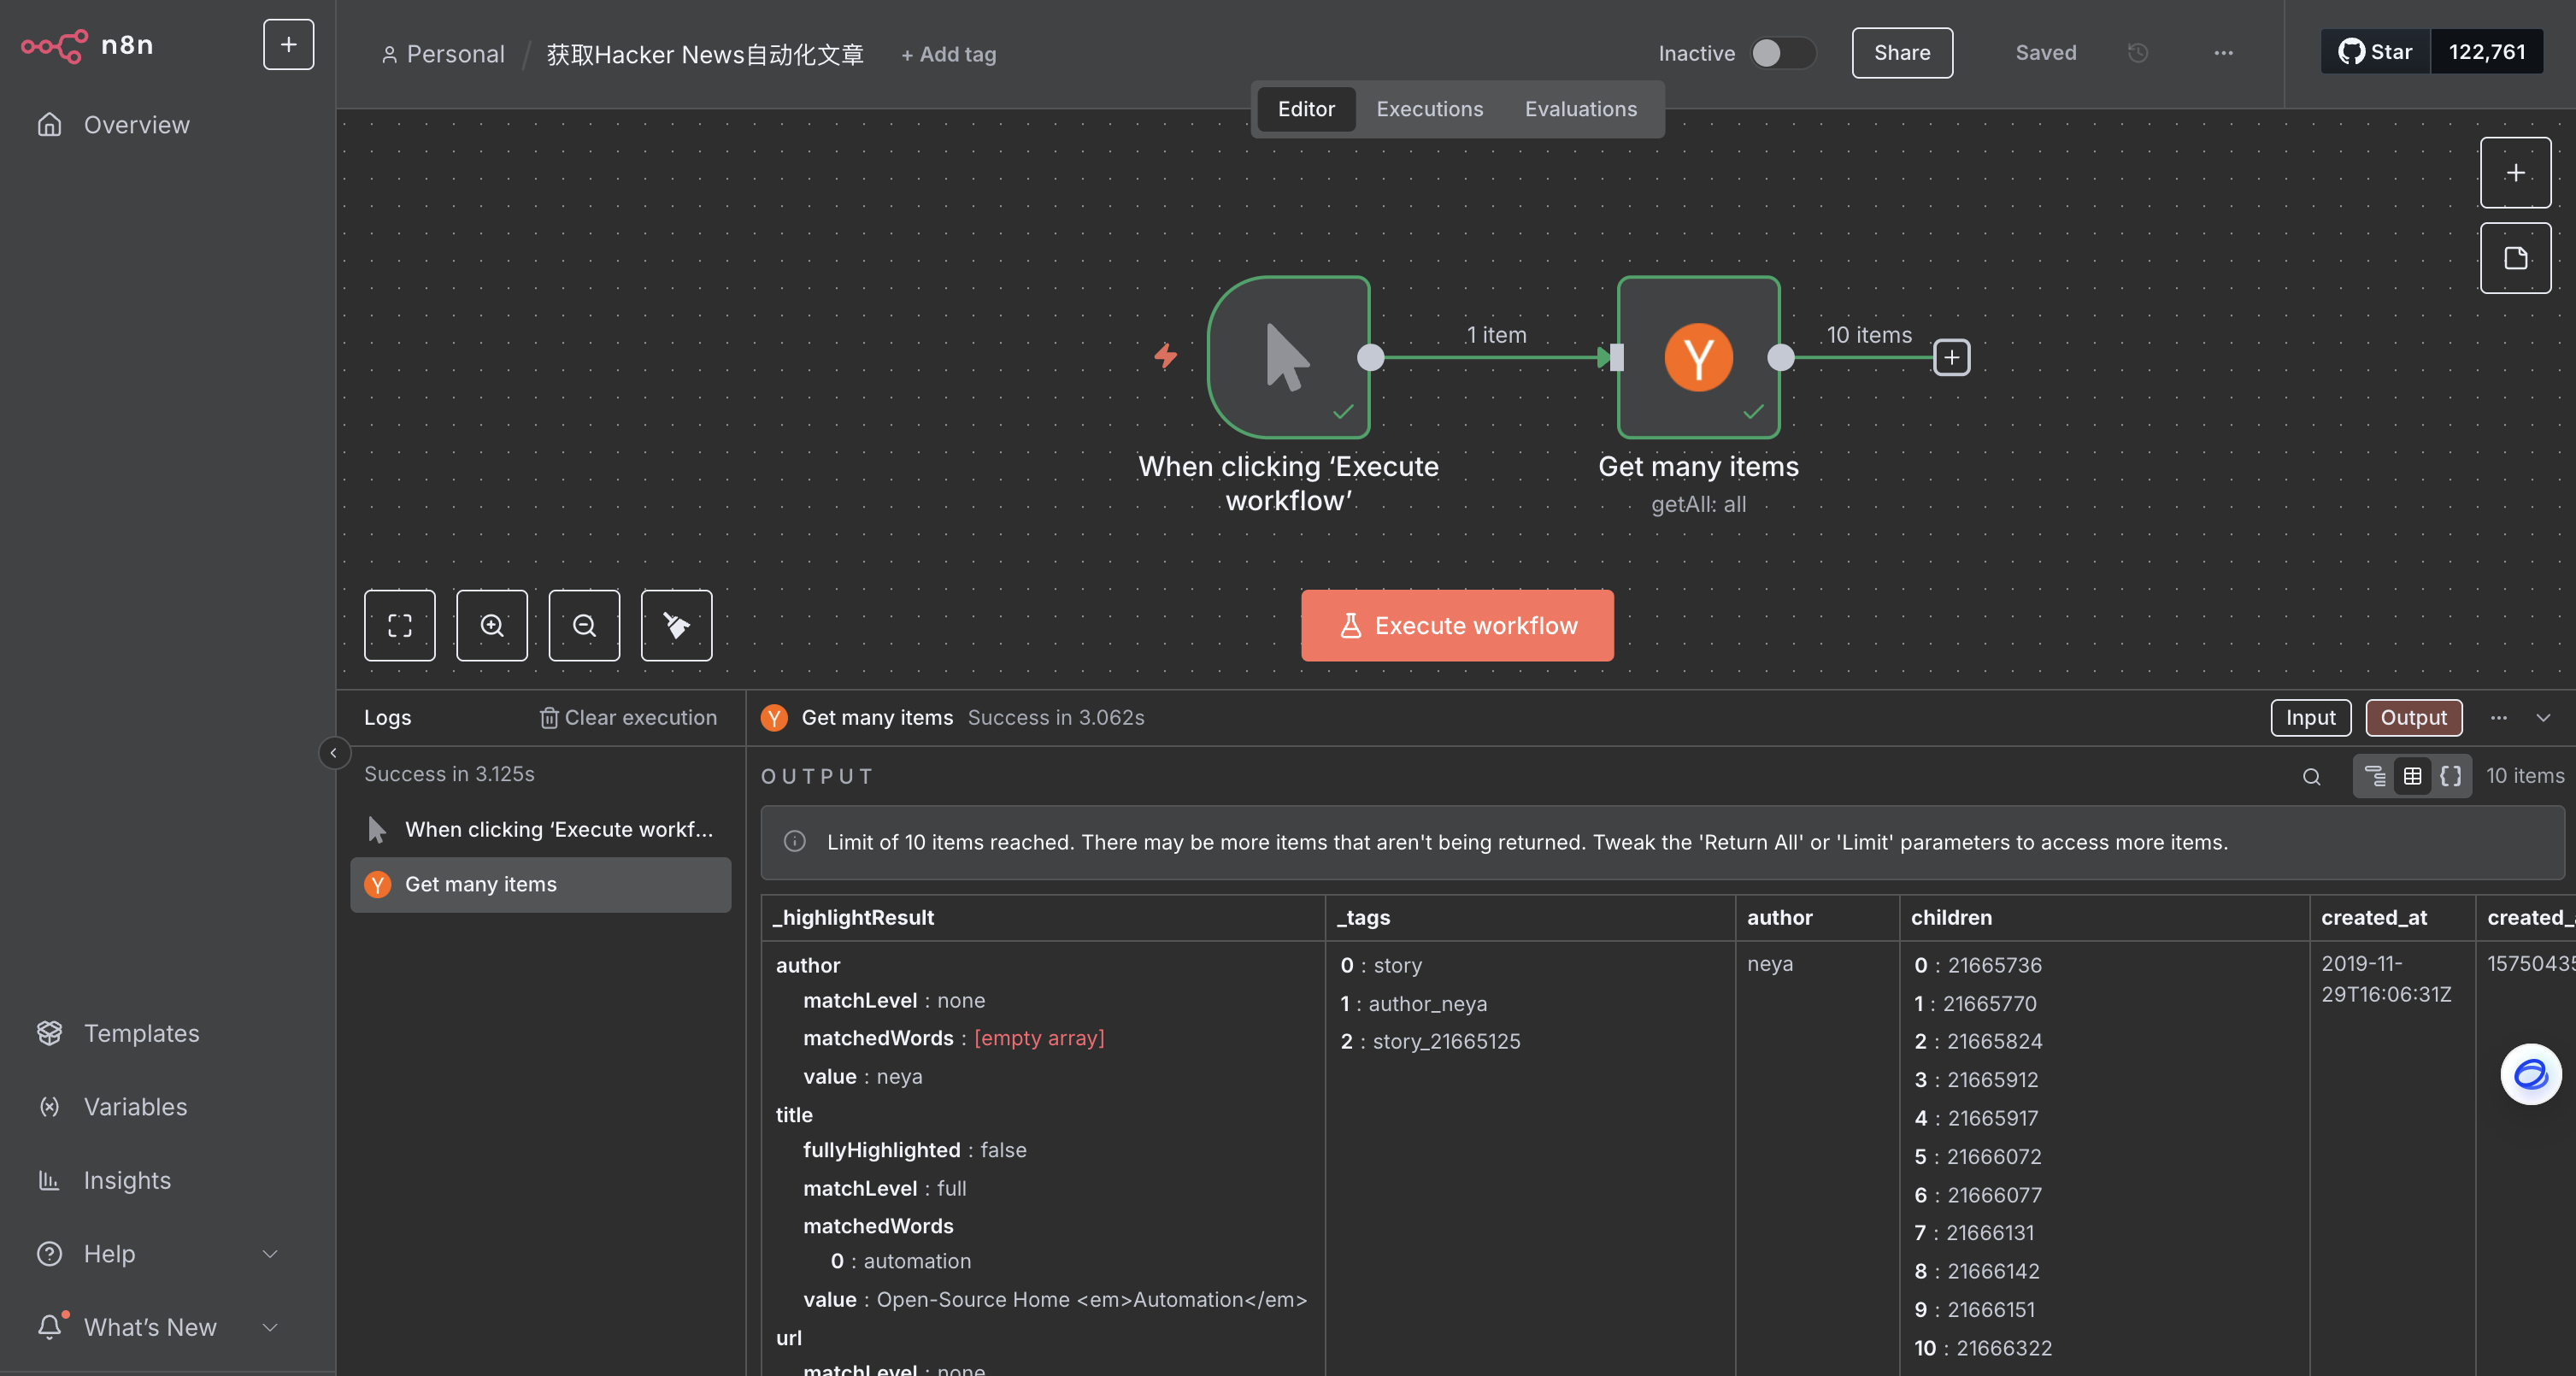
Task: Click the lightning trigger indicator
Action: [1166, 356]
